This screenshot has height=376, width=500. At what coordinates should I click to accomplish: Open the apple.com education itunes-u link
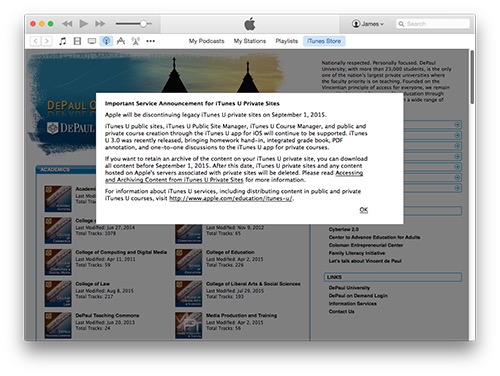[231, 198]
